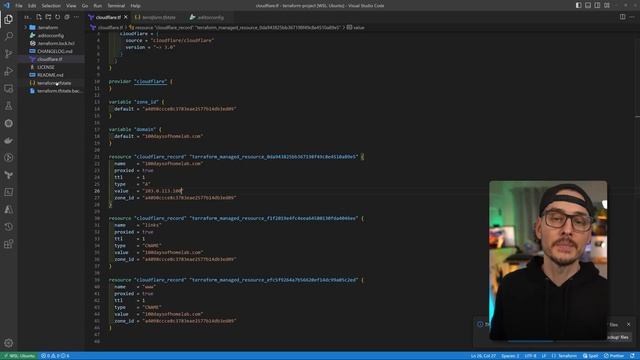The width and height of the screenshot is (640, 360).
Task: Dismiss the notification toast with its X button
Action: pos(629,324)
